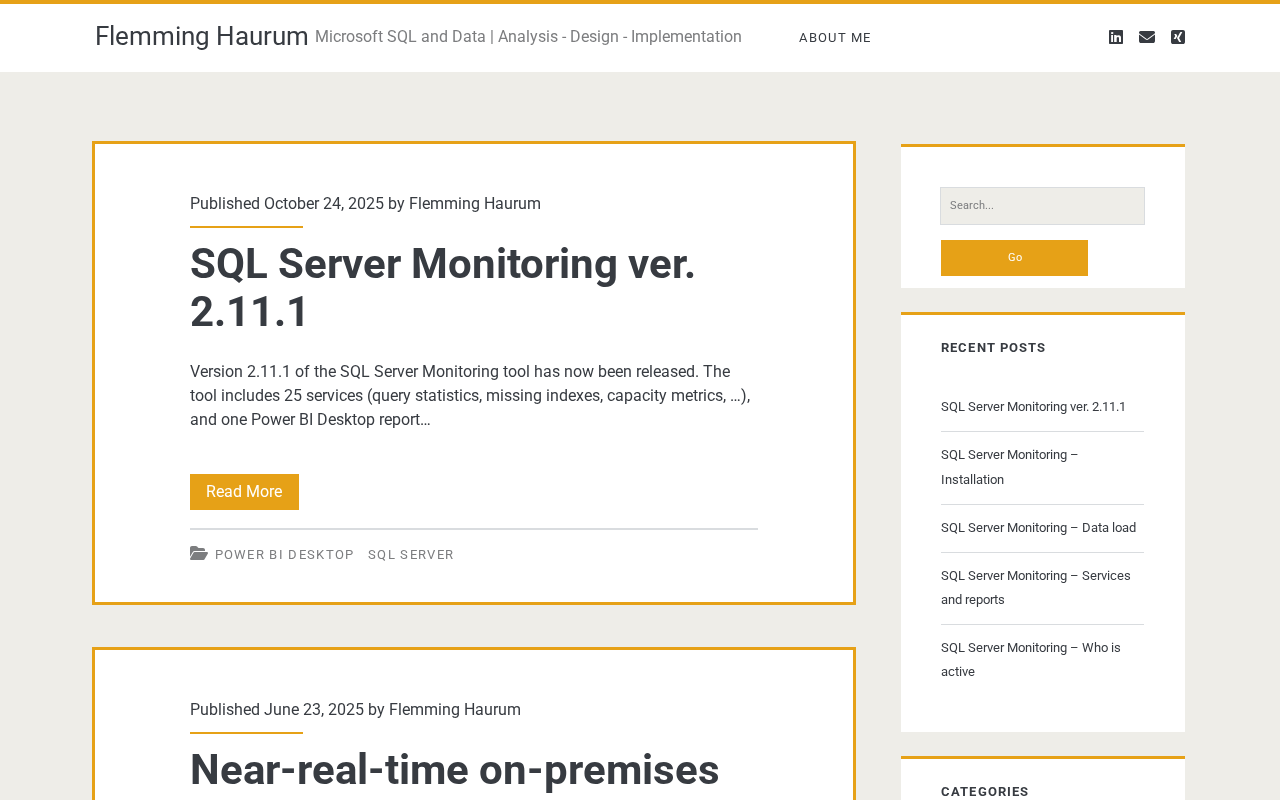Open recent post SQL Server Monitoring ver. 2.11.1
The width and height of the screenshot is (1280, 800).
1033,407
